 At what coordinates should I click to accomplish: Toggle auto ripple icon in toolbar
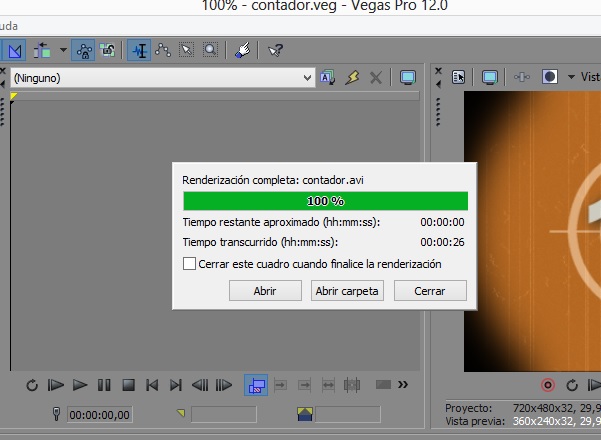pyautogui.click(x=42, y=51)
